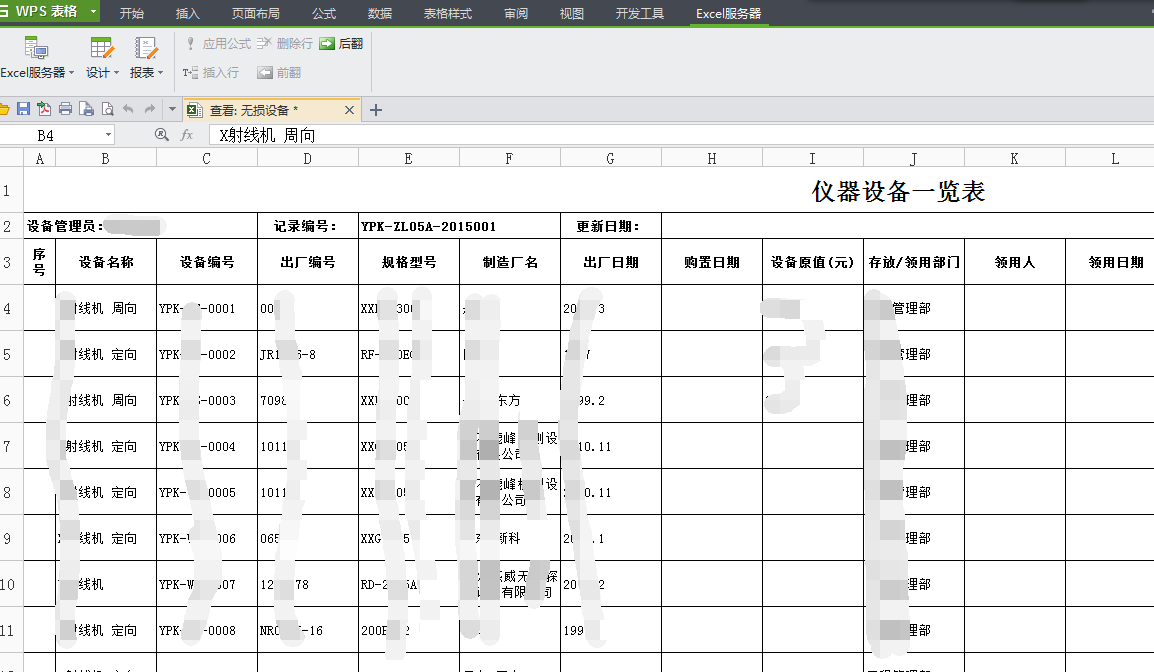The image size is (1154, 672).
Task: Open the 报表 (report) tool
Action: [146, 57]
